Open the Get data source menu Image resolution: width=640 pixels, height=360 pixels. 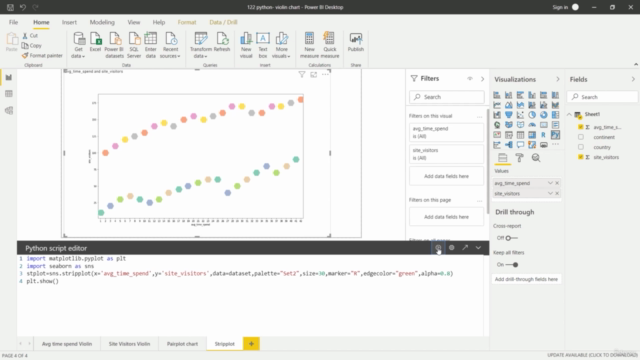[x=78, y=45]
